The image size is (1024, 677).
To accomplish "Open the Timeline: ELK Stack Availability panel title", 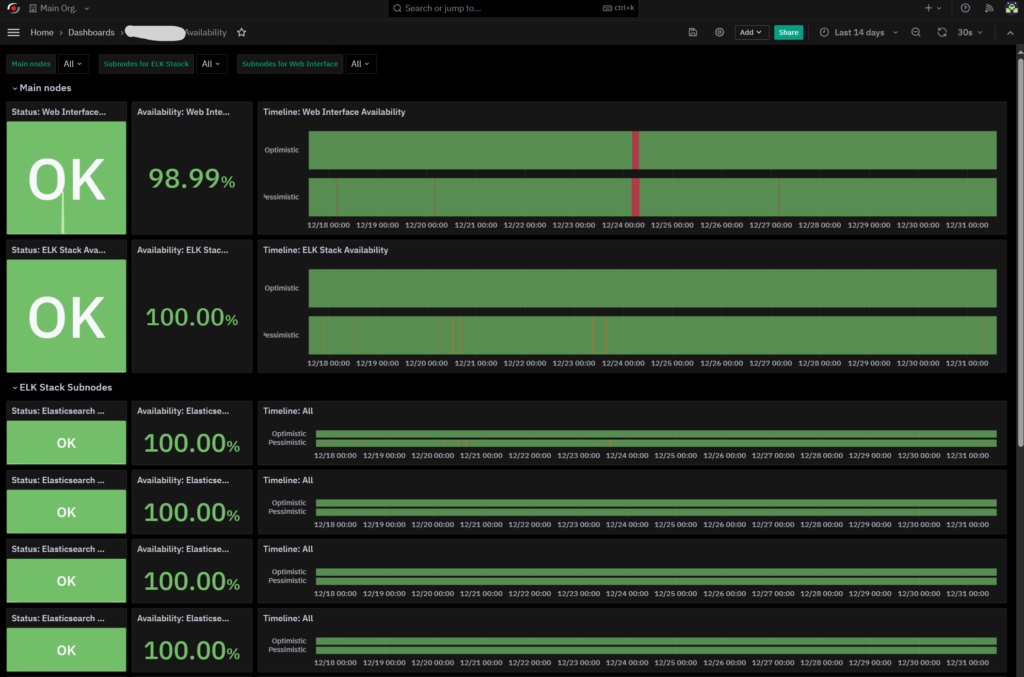I will [x=325, y=250].
